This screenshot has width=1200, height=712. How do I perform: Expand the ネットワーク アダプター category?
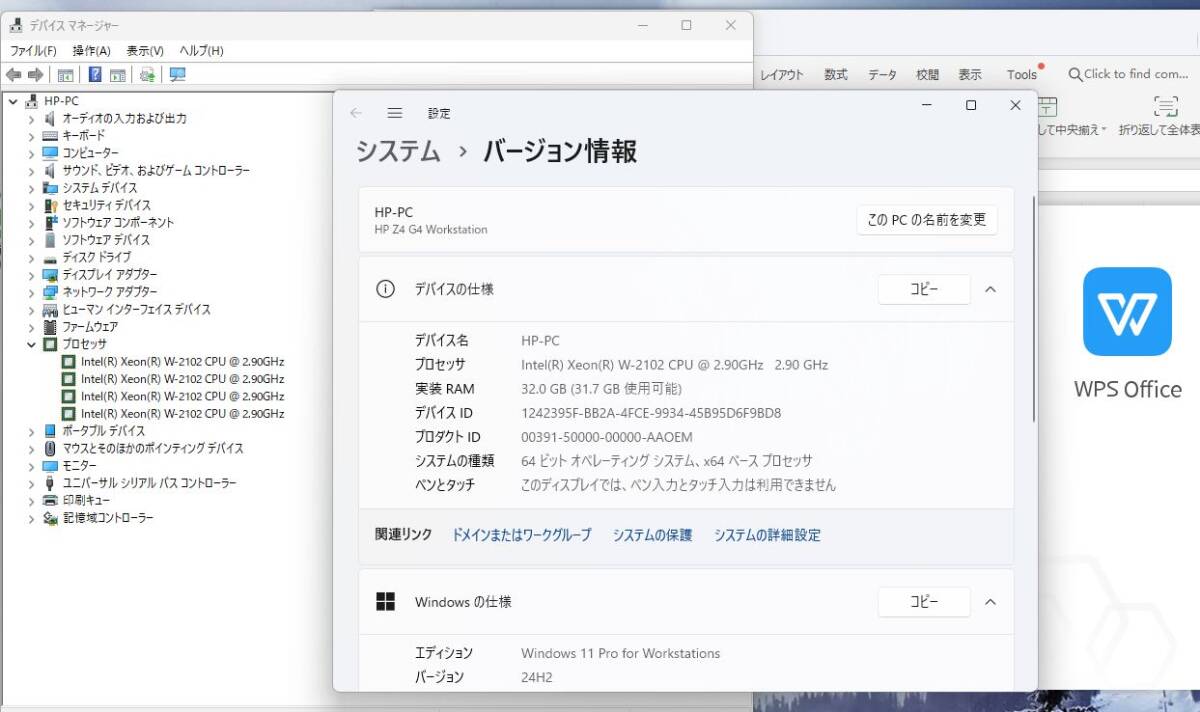click(x=31, y=292)
